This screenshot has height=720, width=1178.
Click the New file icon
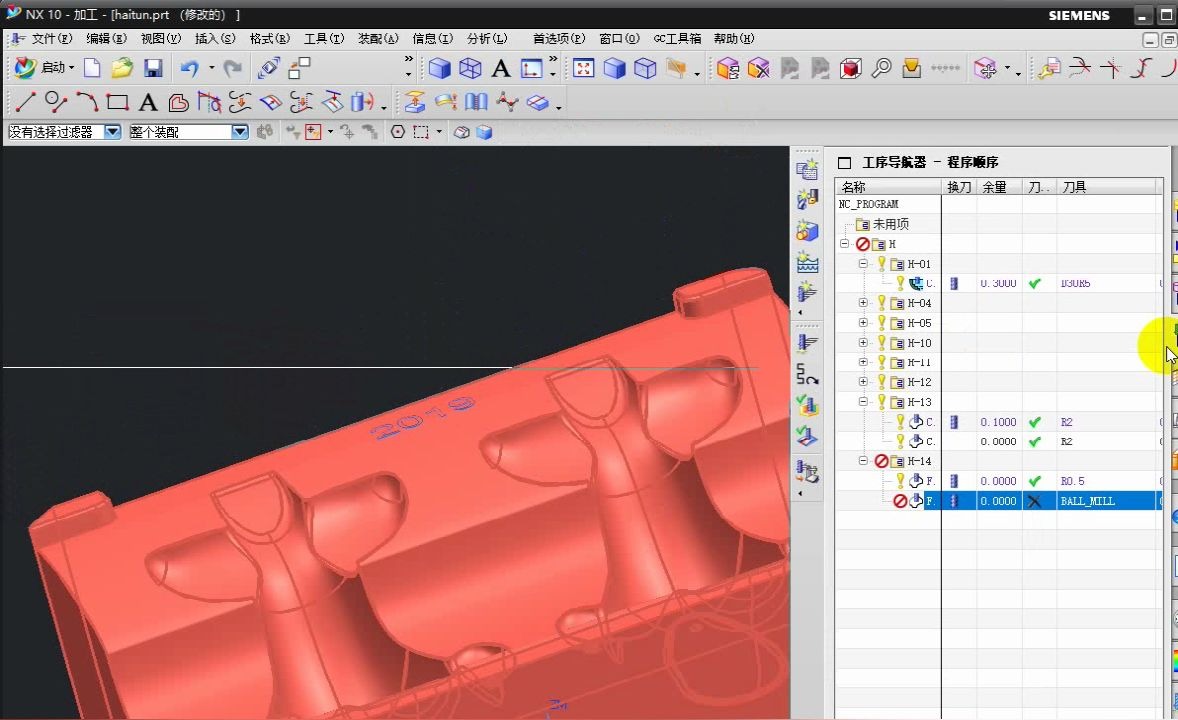92,68
